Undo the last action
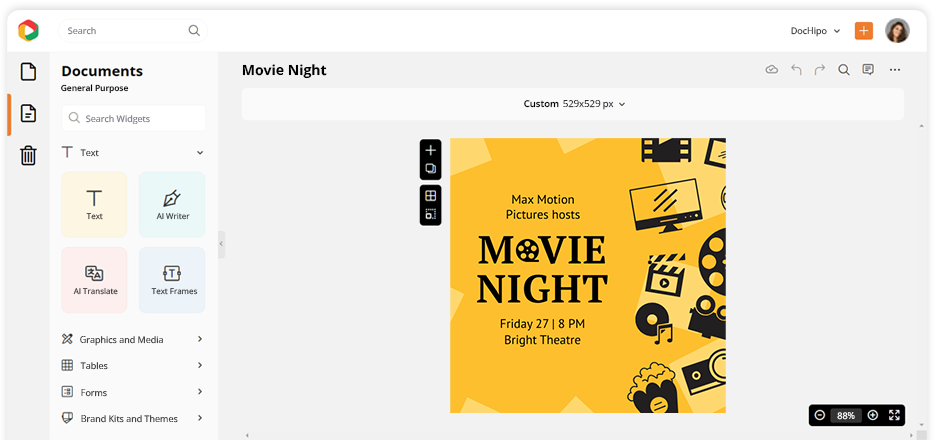 coord(796,70)
